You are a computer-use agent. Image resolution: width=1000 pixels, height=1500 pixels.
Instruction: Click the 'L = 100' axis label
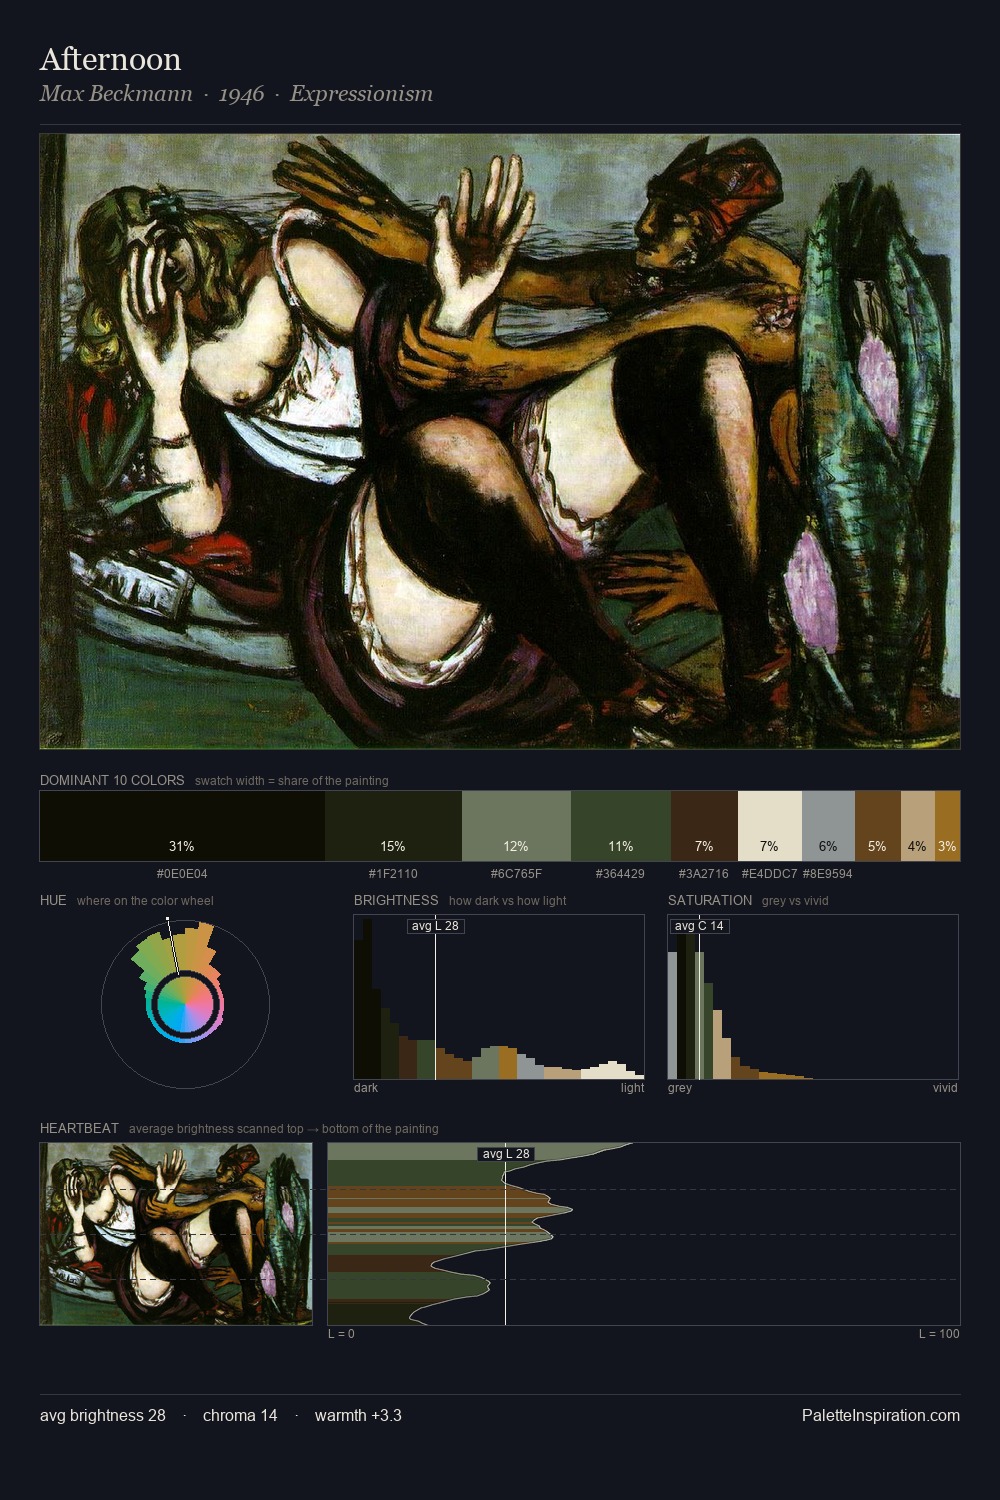point(939,1334)
